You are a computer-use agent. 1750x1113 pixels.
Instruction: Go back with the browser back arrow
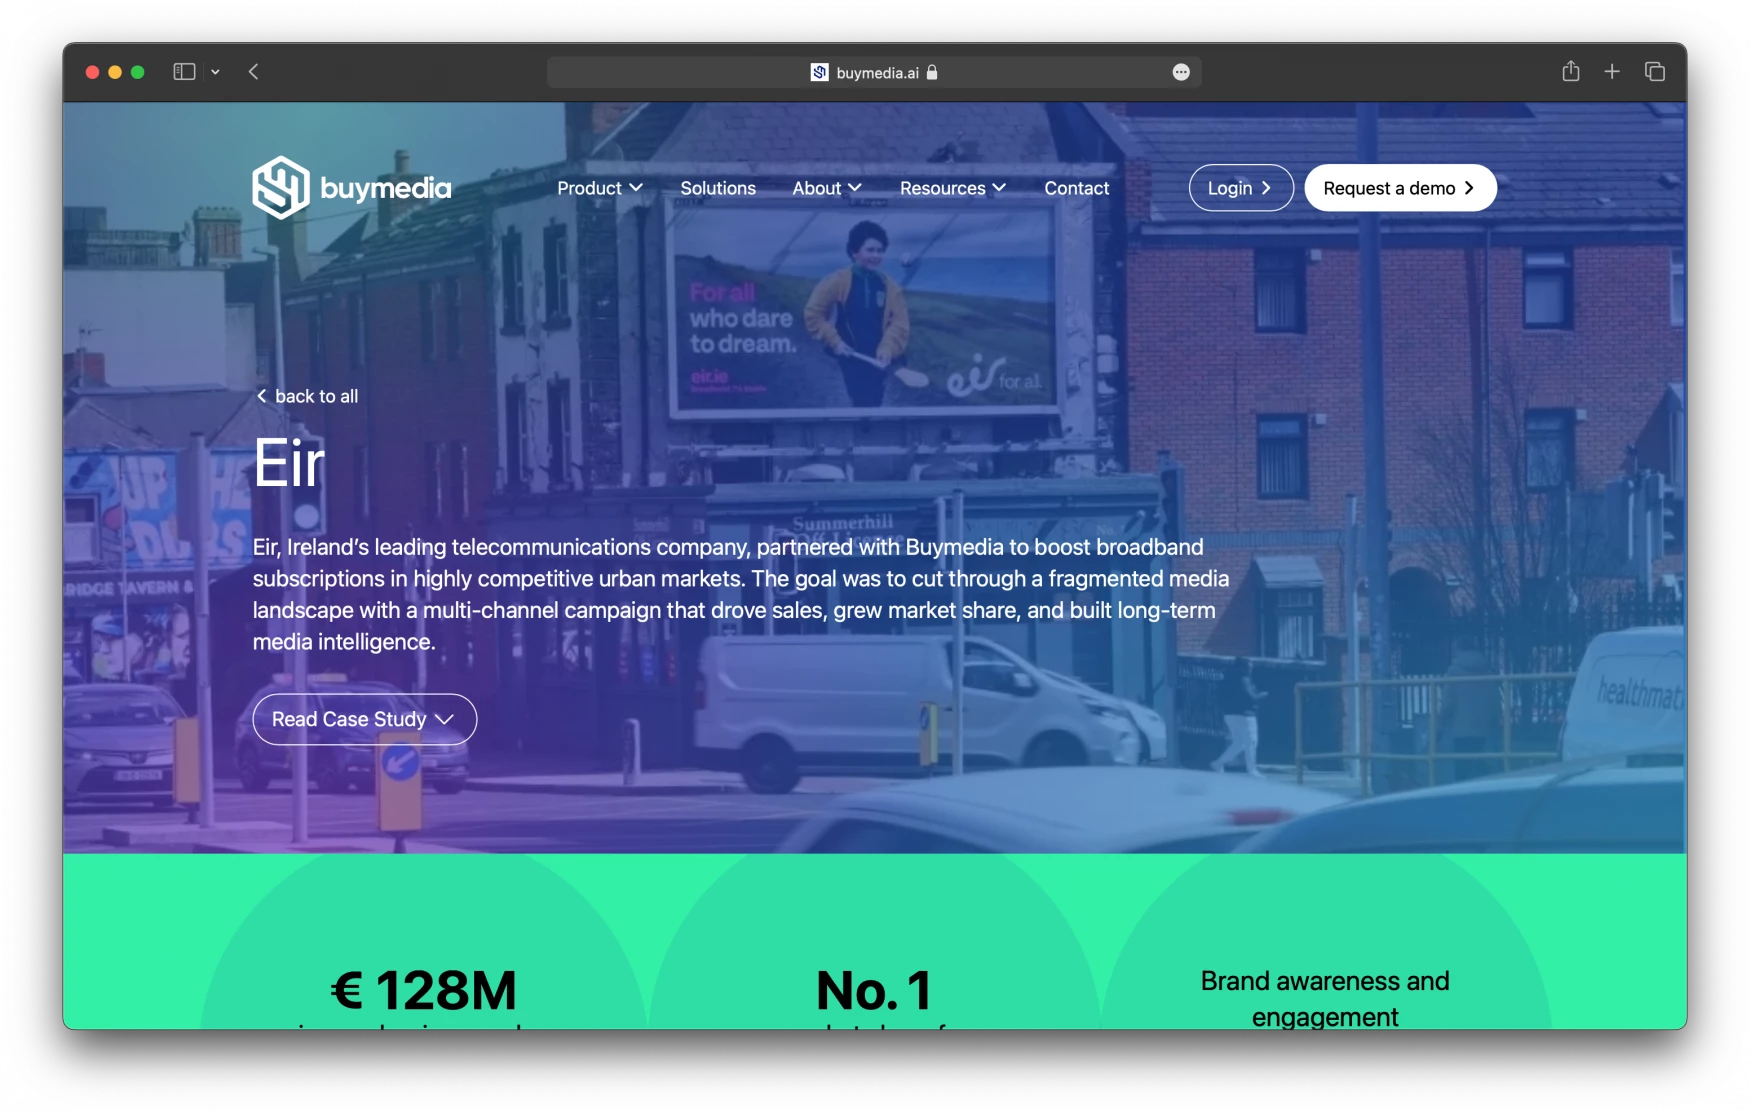pos(254,72)
